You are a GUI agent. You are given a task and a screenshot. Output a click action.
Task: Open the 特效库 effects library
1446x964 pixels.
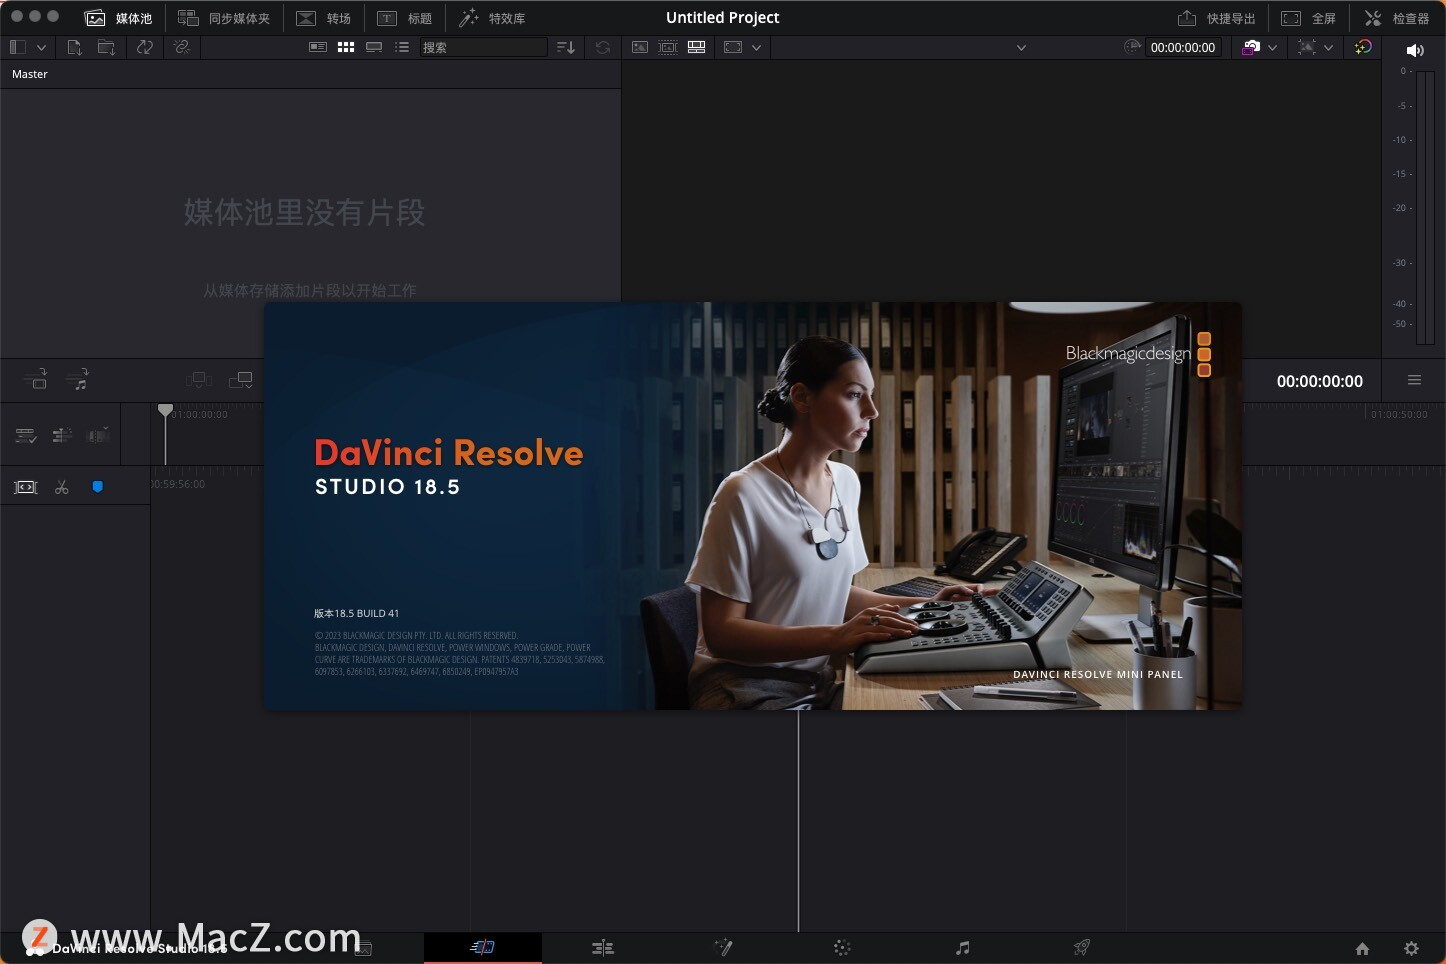[x=492, y=18]
